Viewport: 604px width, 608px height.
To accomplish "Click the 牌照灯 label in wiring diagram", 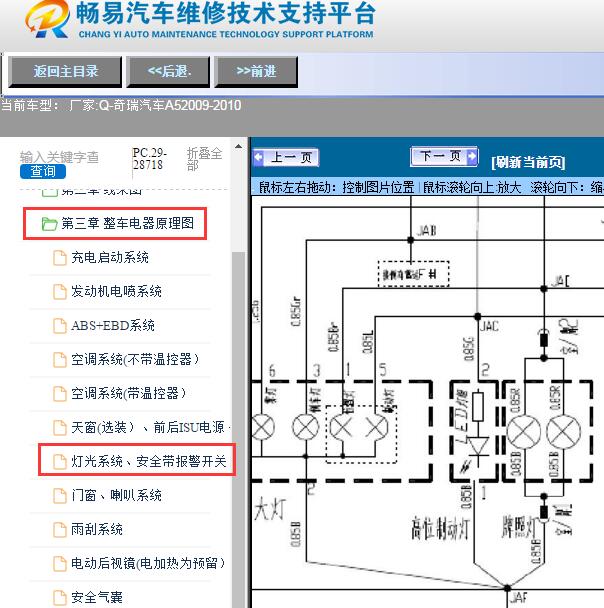I will coord(518,526).
